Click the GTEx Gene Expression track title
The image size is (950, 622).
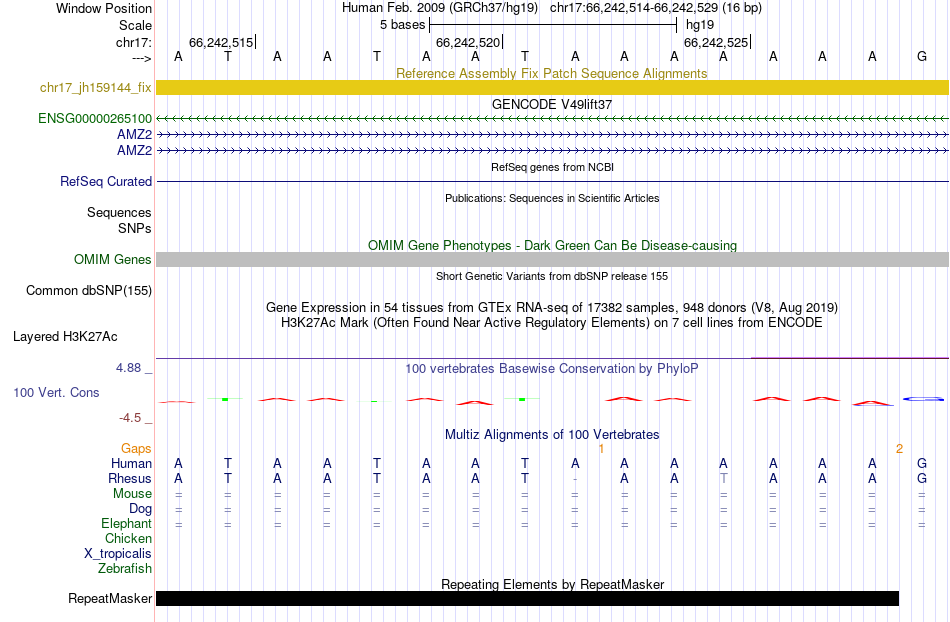pyautogui.click(x=552, y=308)
